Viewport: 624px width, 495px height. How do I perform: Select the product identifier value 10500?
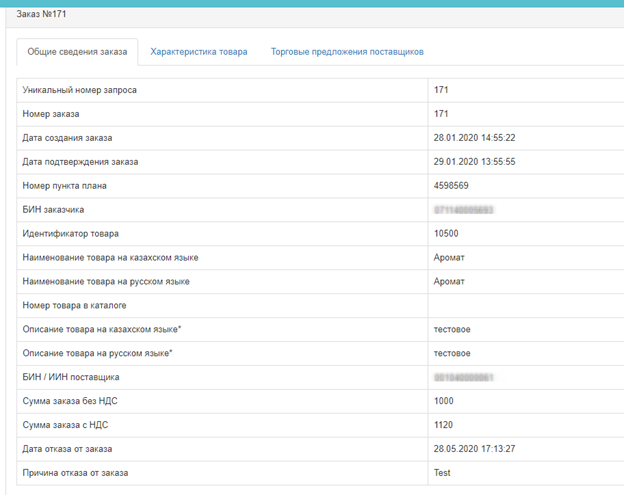click(x=446, y=234)
